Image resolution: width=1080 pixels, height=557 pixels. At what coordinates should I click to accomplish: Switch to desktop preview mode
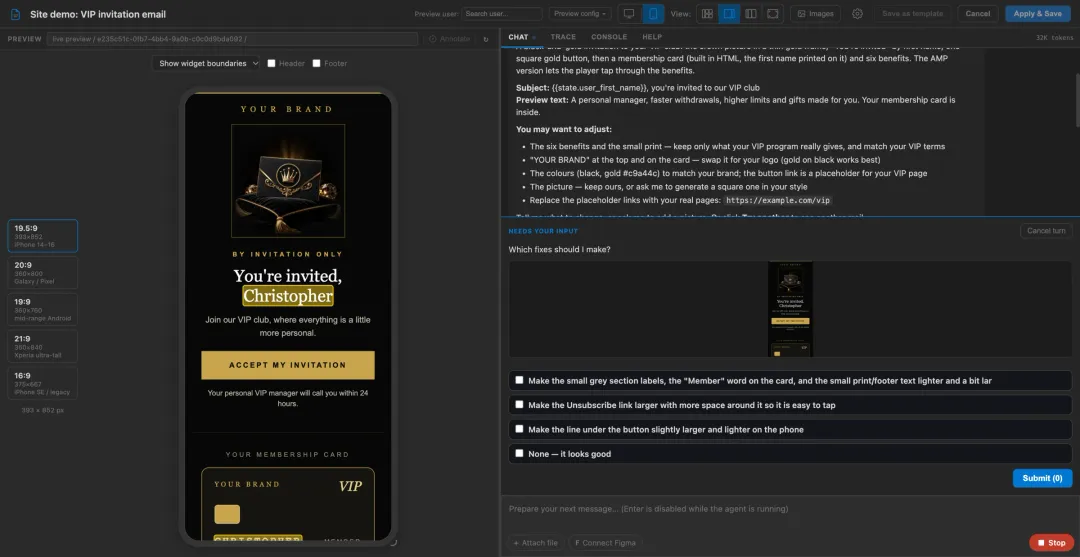[629, 14]
